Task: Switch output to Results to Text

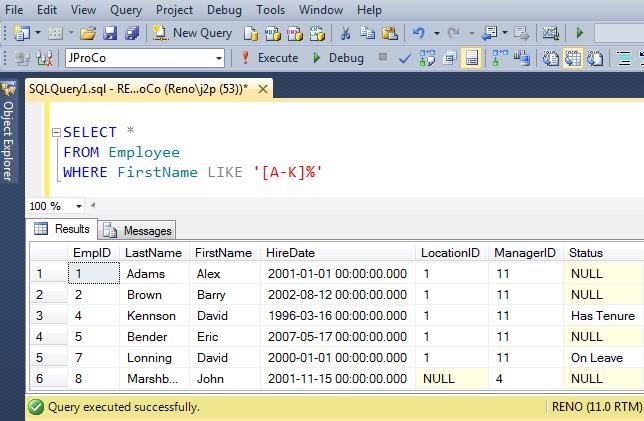Action: (551, 58)
